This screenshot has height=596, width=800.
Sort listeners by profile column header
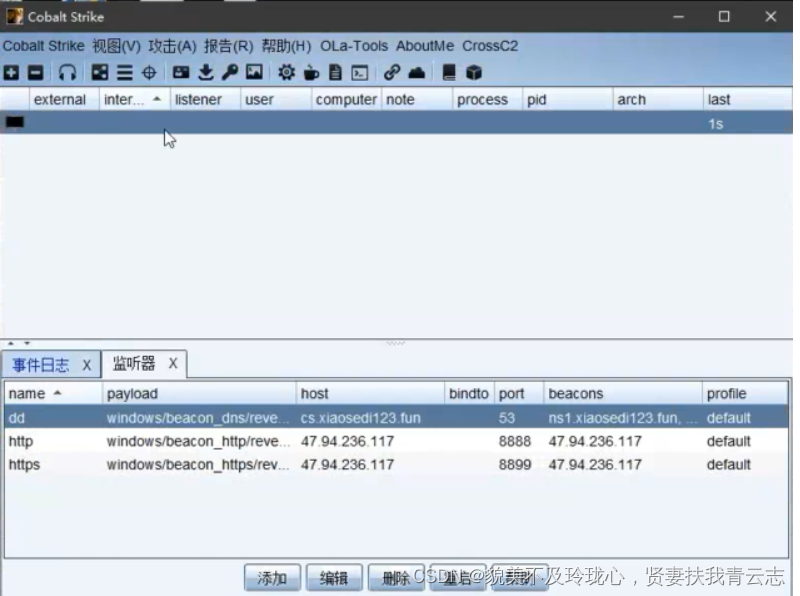(x=745, y=393)
